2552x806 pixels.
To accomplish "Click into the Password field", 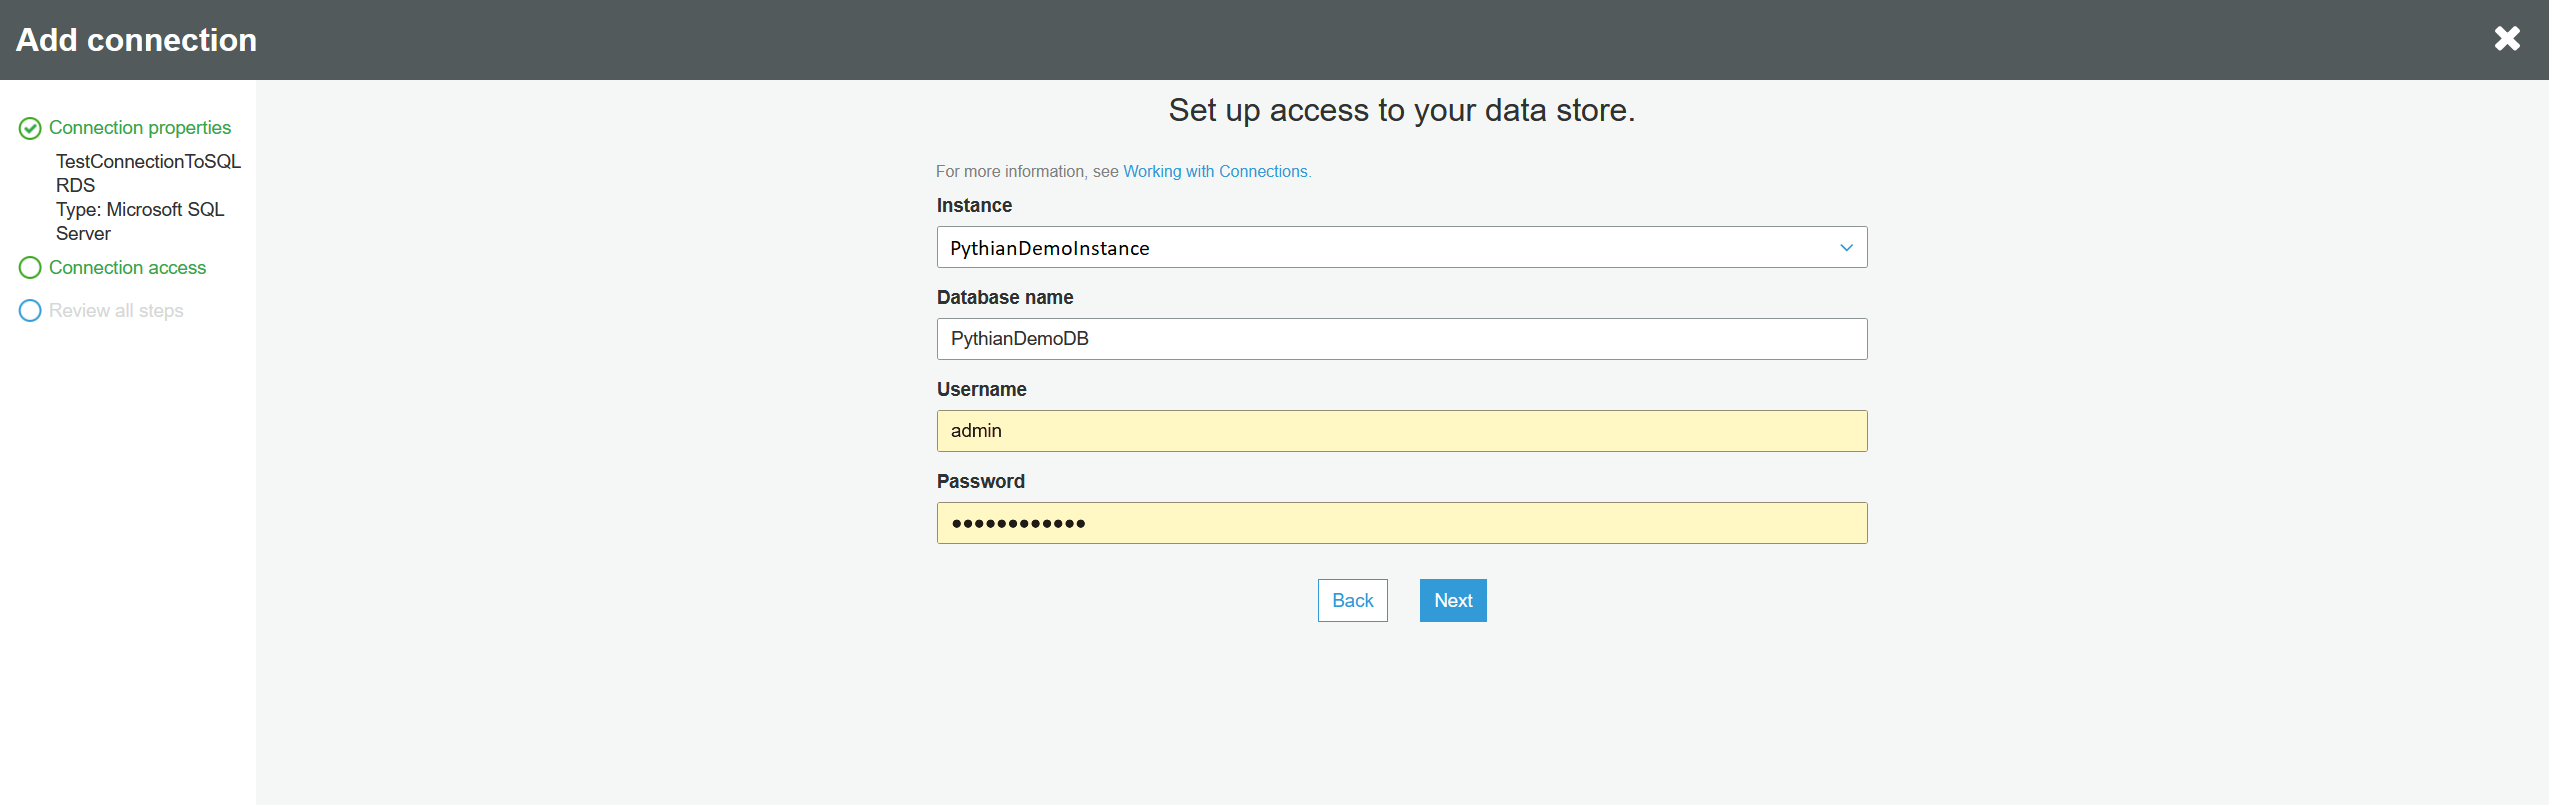I will (1401, 523).
